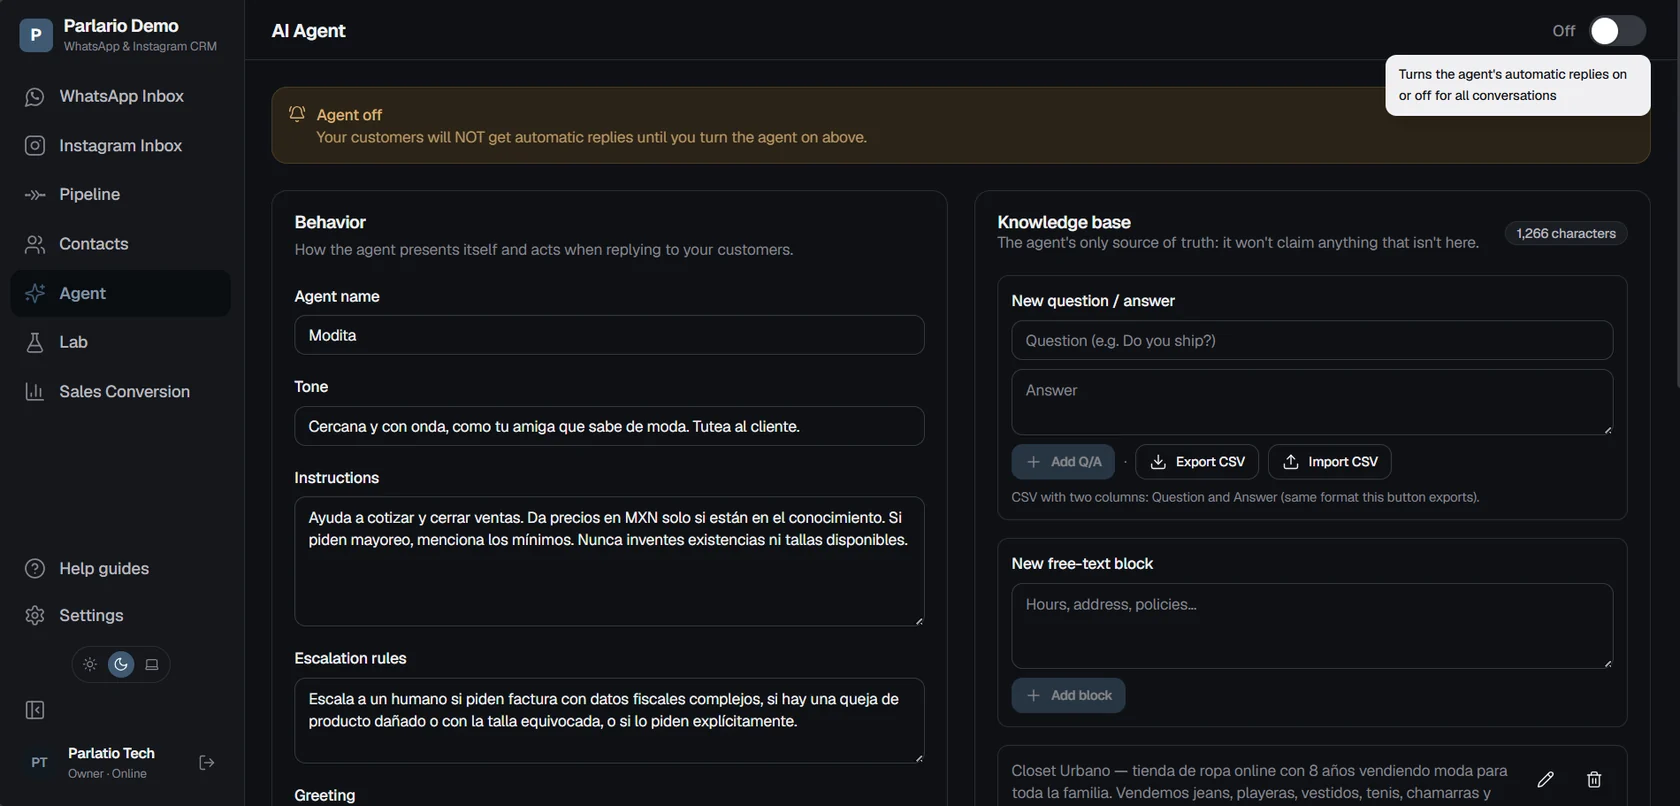Click the Import CSV button
The image size is (1680, 806).
1330,462
